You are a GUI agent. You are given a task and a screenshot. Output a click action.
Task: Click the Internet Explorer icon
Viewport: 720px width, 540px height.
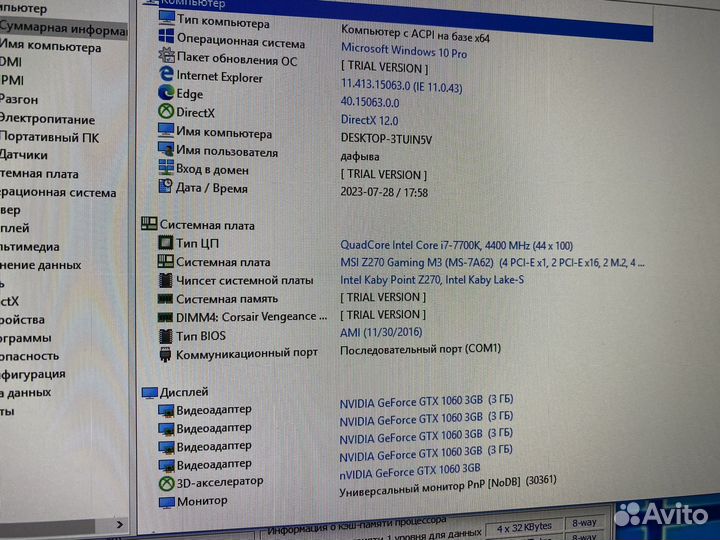166,74
